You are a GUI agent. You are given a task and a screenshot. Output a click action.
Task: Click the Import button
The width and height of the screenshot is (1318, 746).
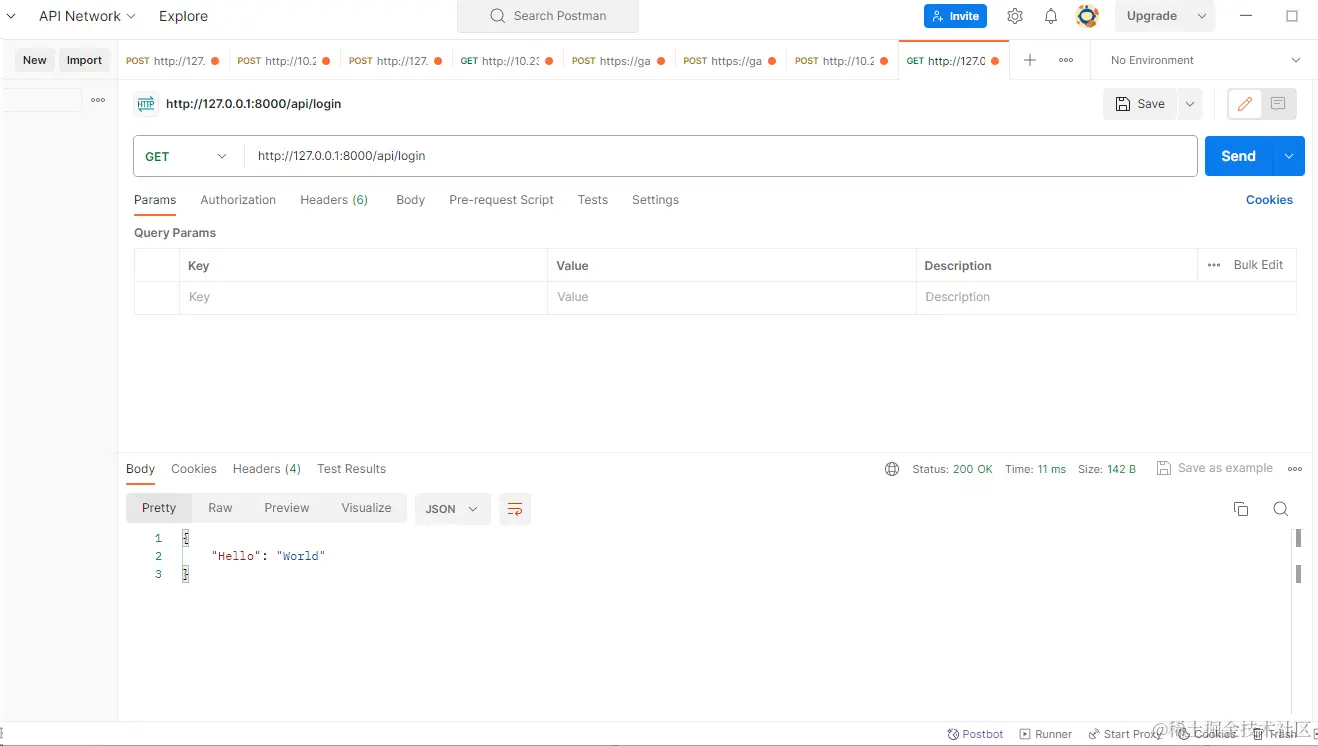pyautogui.click(x=84, y=60)
